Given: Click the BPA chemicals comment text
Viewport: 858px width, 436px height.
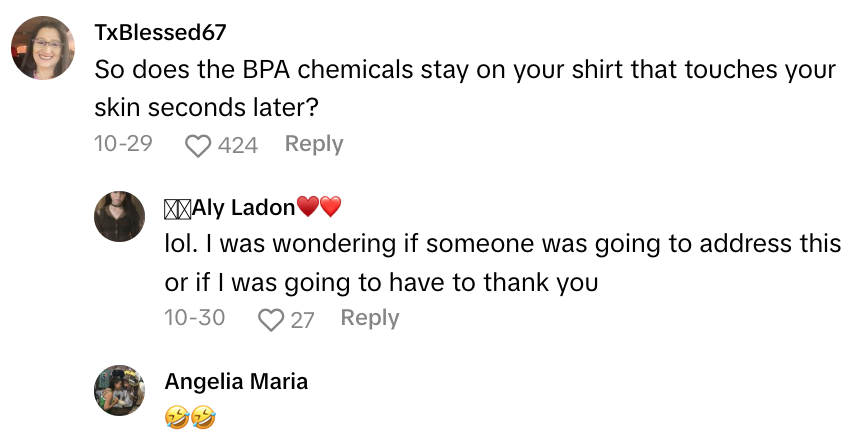Looking at the screenshot, I should (465, 71).
